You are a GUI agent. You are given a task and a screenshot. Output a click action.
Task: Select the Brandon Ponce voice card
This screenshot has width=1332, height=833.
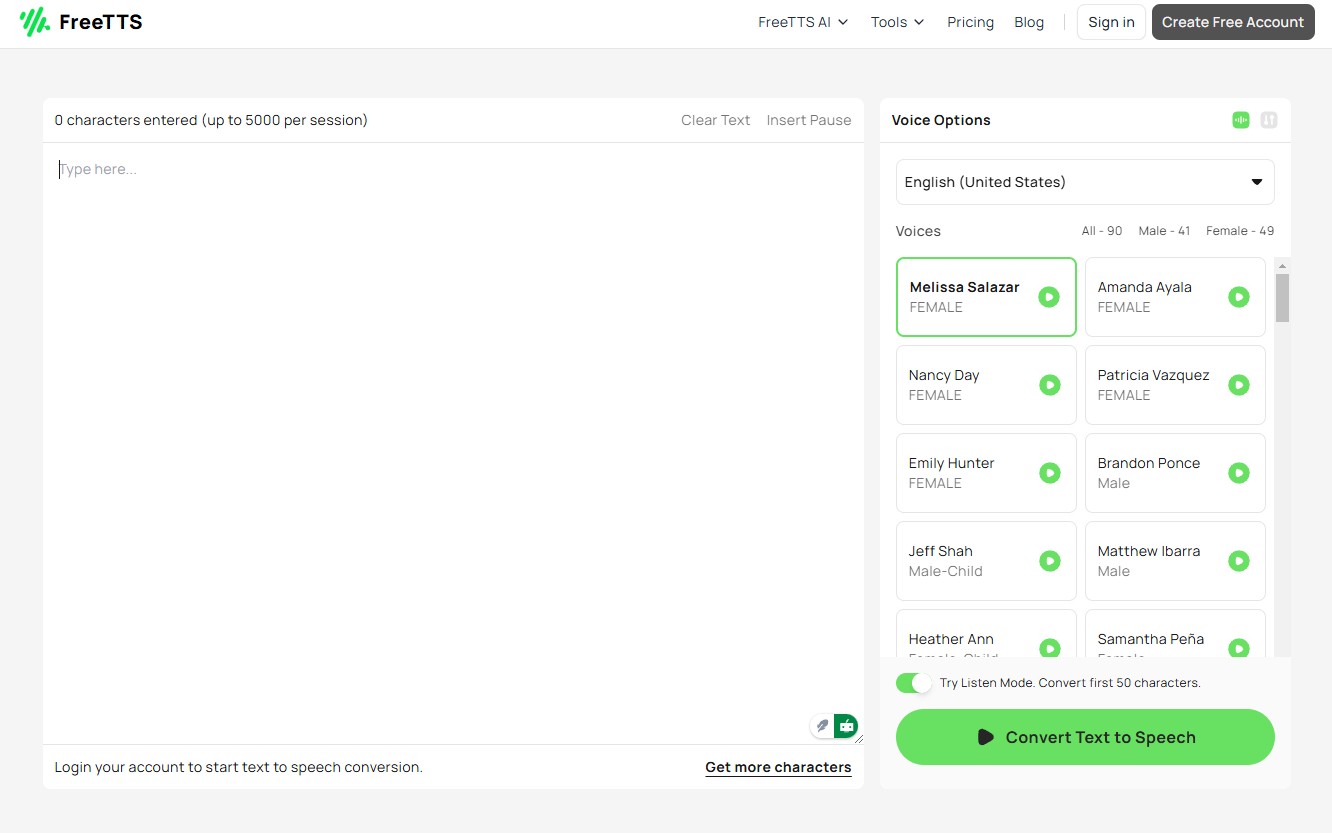click(1175, 473)
